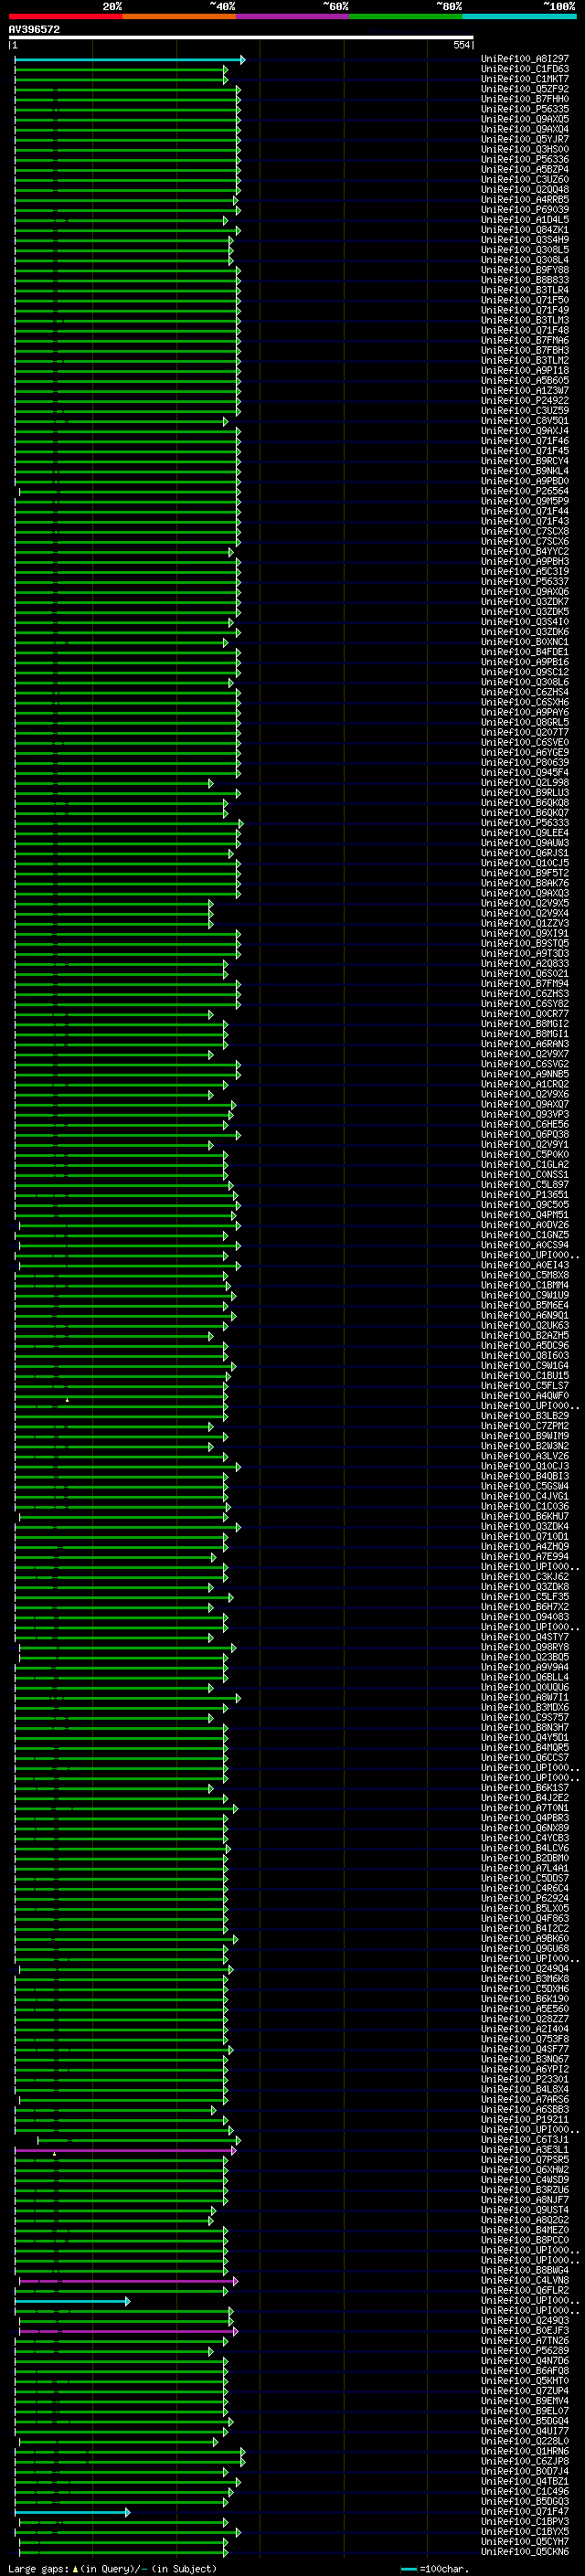Click the cyan alignment bar for UniRef100_A8I297
Image resolution: width=585 pixels, height=2576 pixels.
click(129, 60)
